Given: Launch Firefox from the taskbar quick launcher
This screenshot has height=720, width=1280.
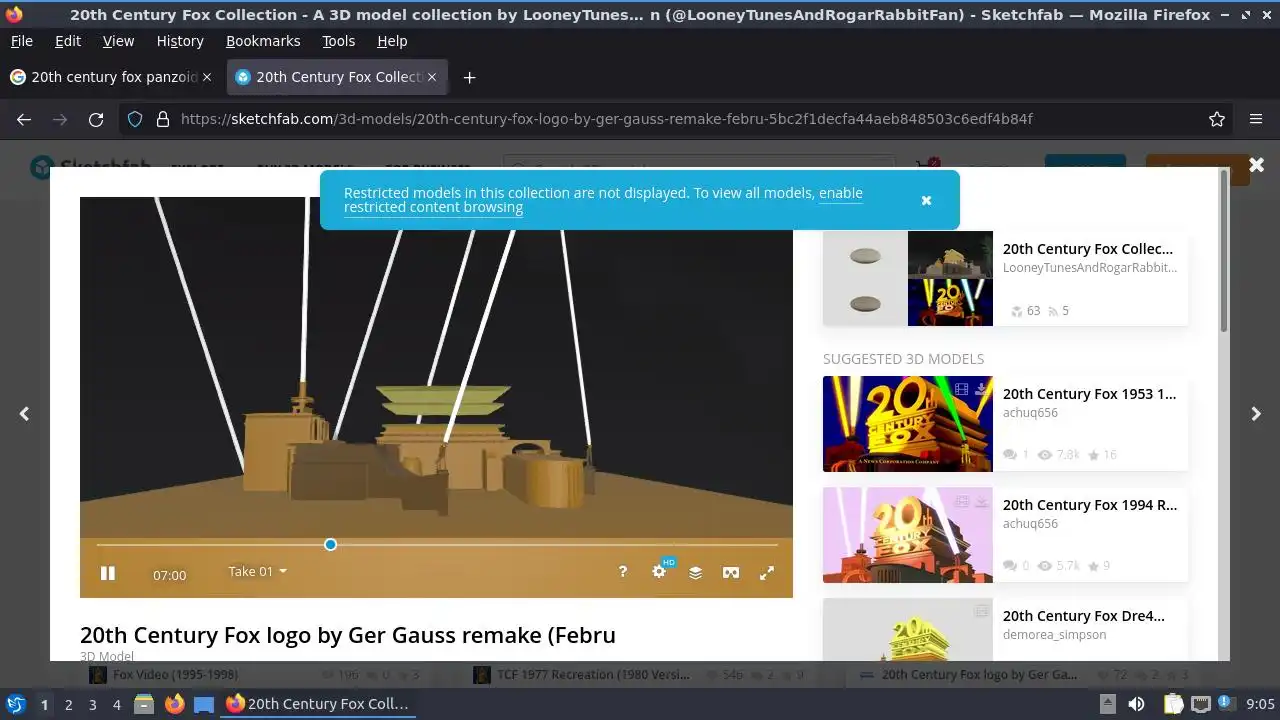Looking at the screenshot, I should [174, 704].
